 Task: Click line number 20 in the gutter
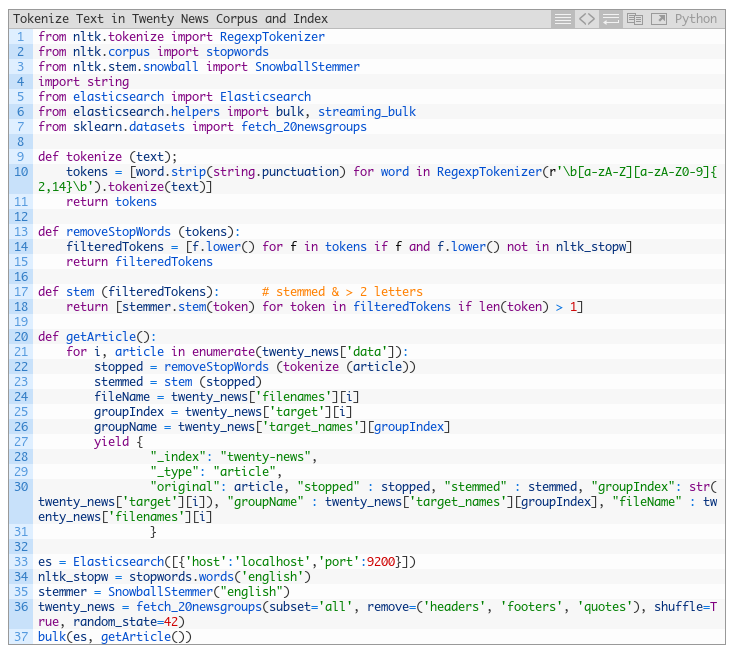point(21,337)
